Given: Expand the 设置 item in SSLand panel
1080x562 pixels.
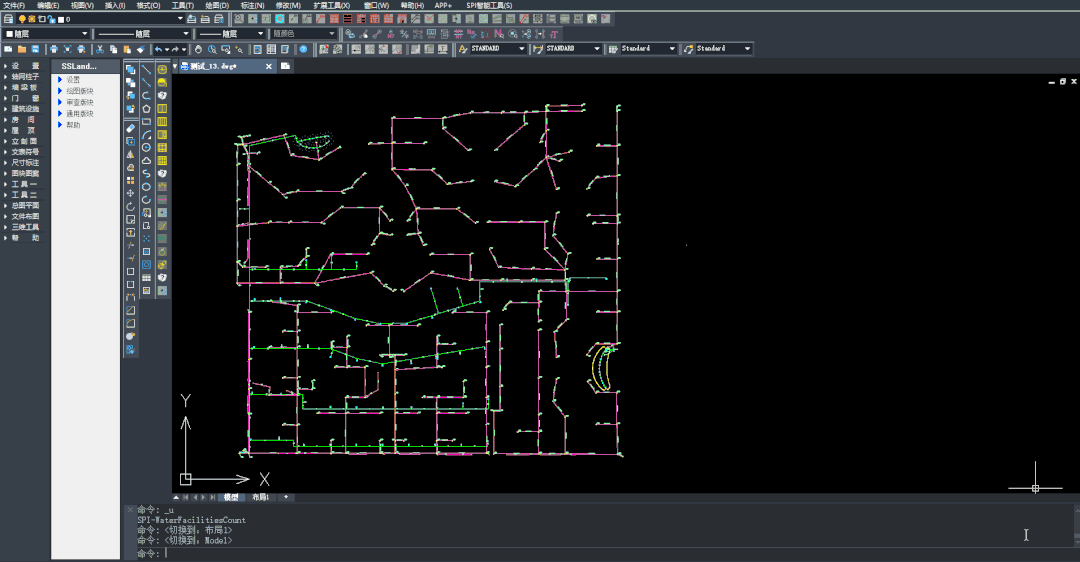Looking at the screenshot, I should (60, 80).
